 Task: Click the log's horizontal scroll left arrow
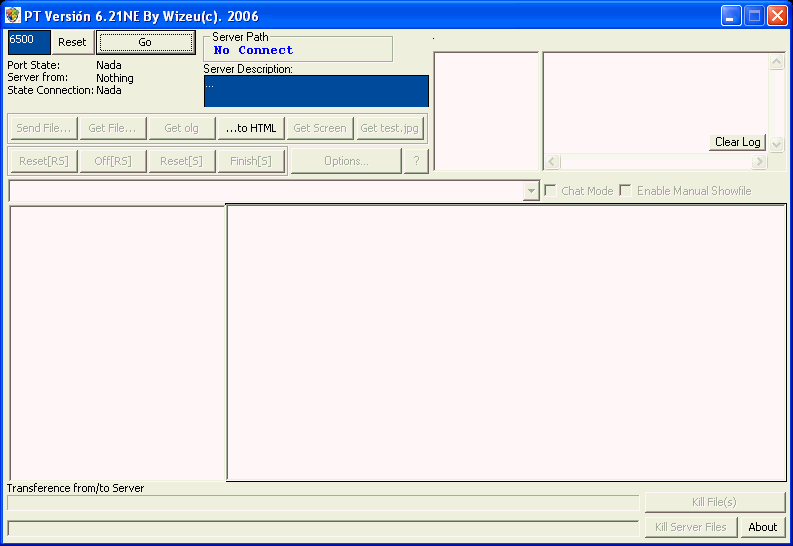click(x=553, y=161)
